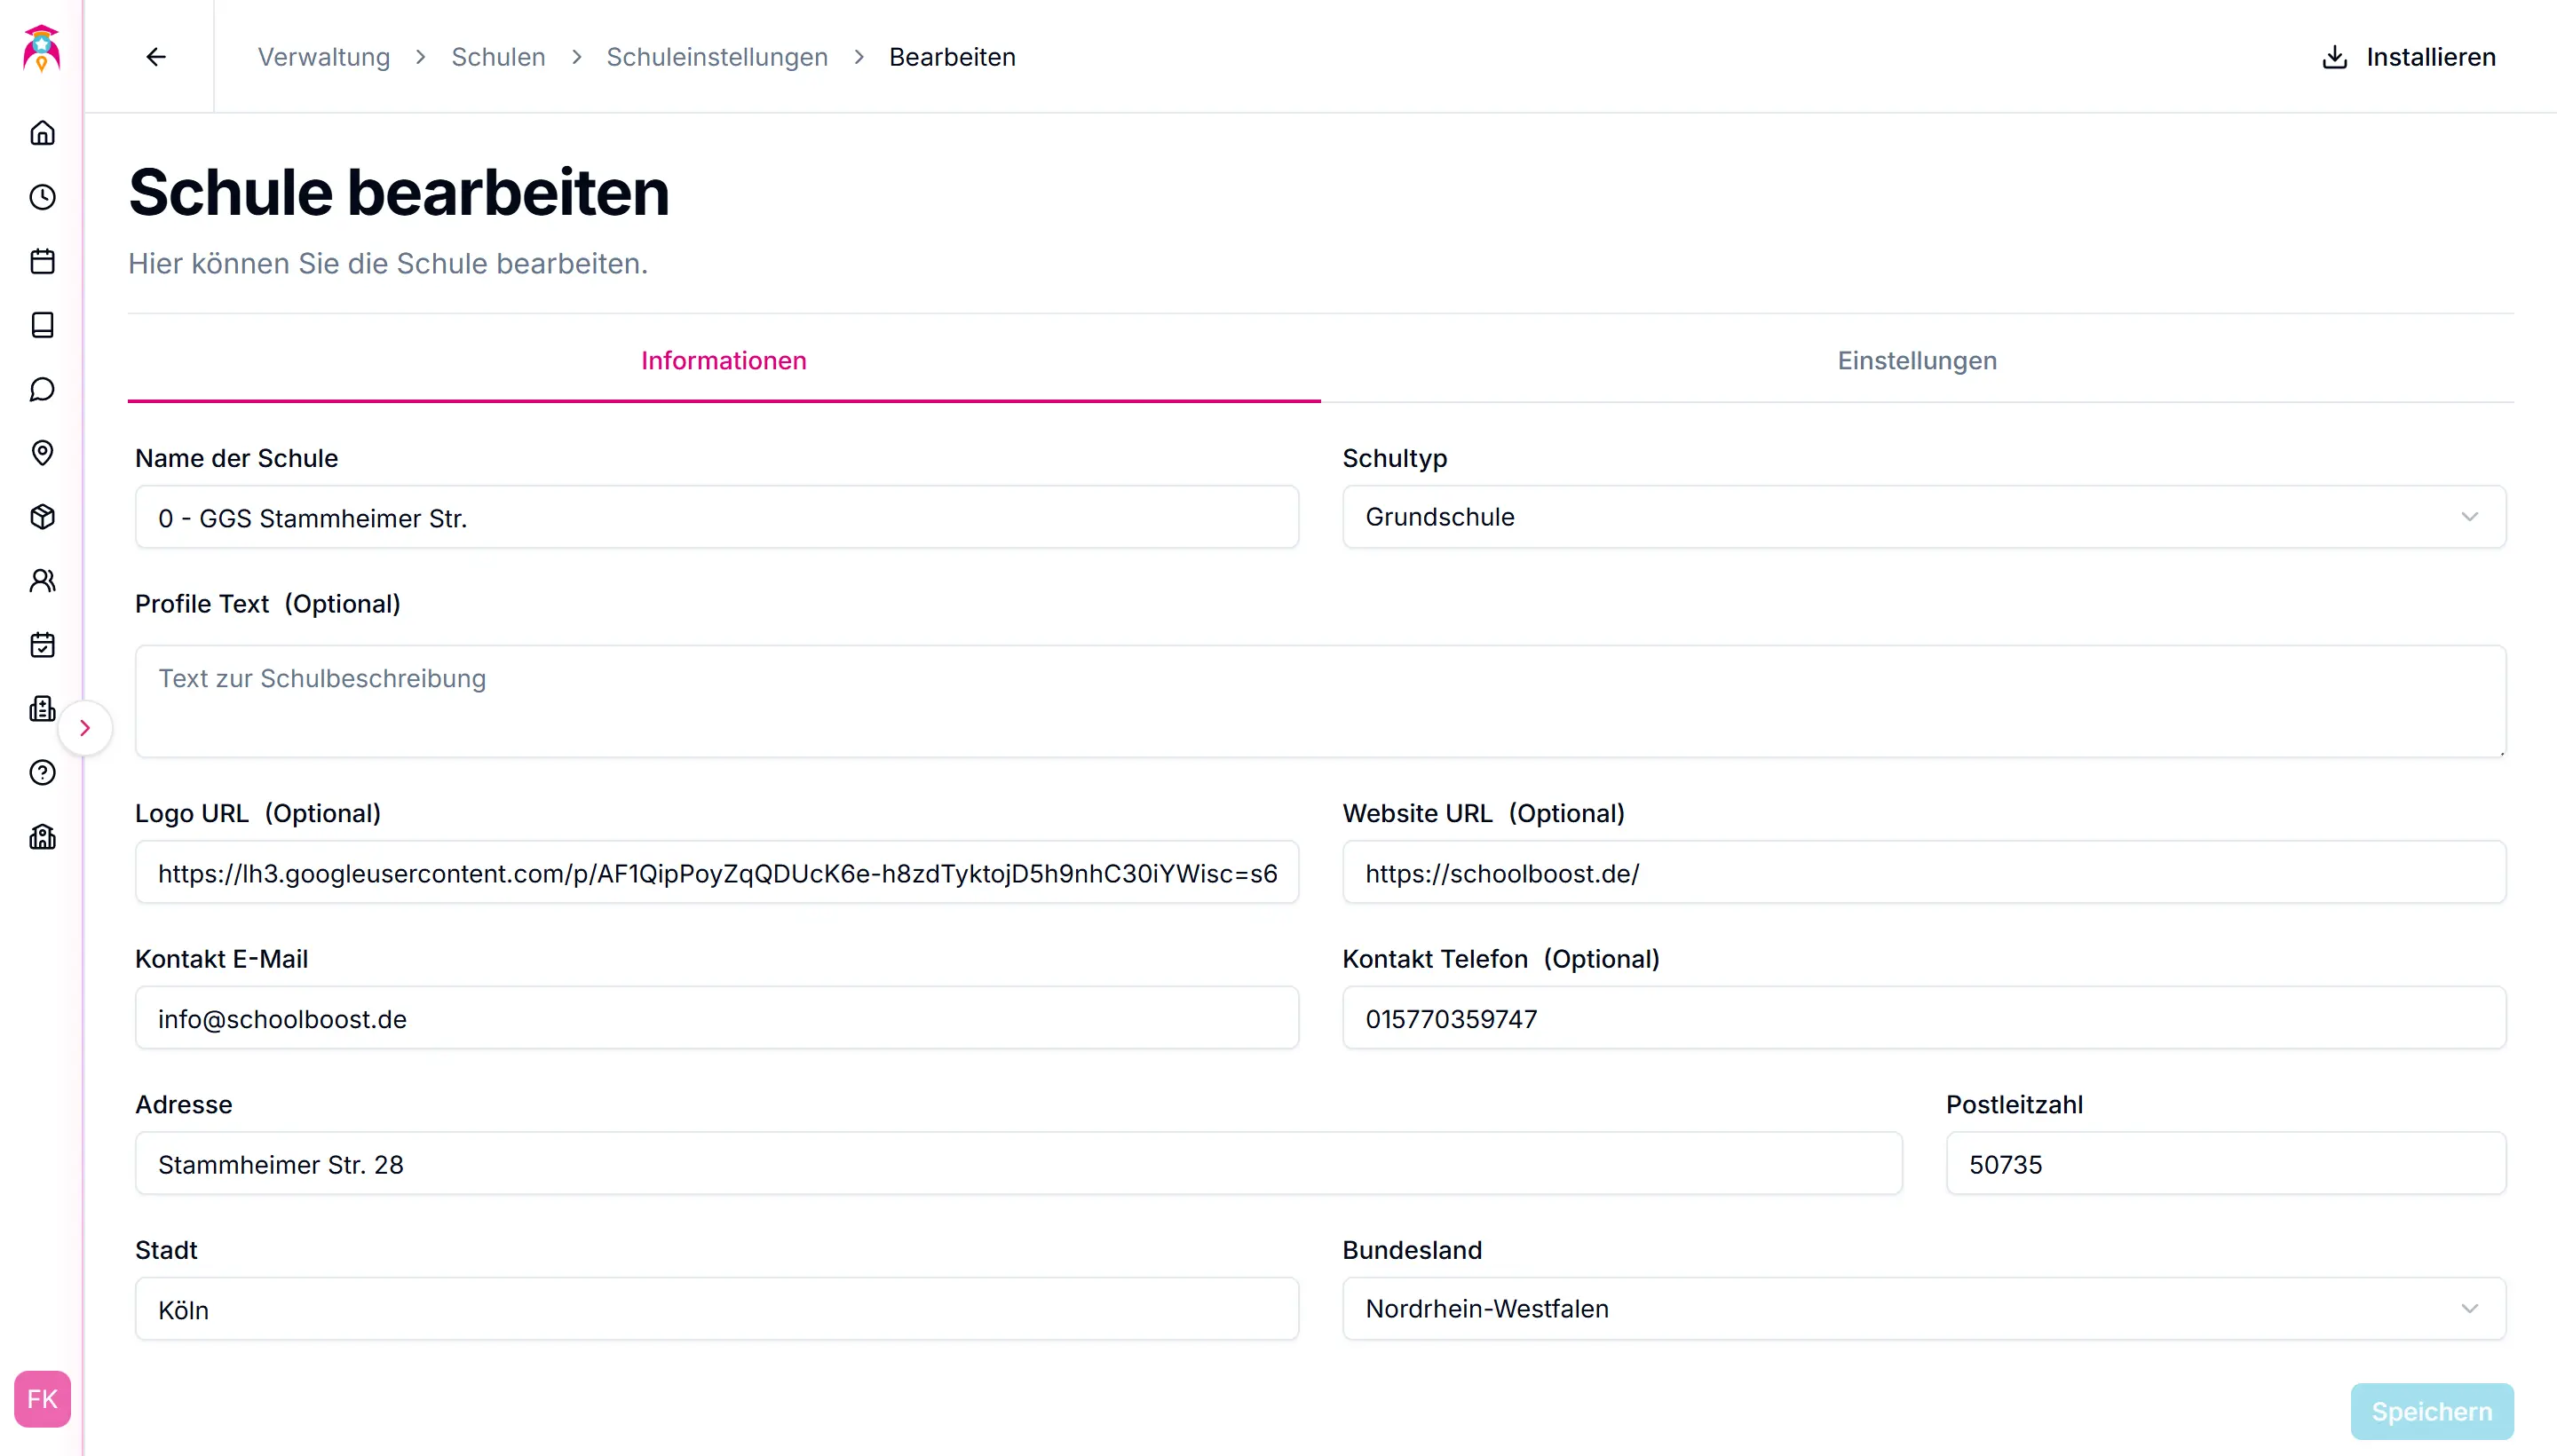Click the Installieren button

pos(2409,57)
